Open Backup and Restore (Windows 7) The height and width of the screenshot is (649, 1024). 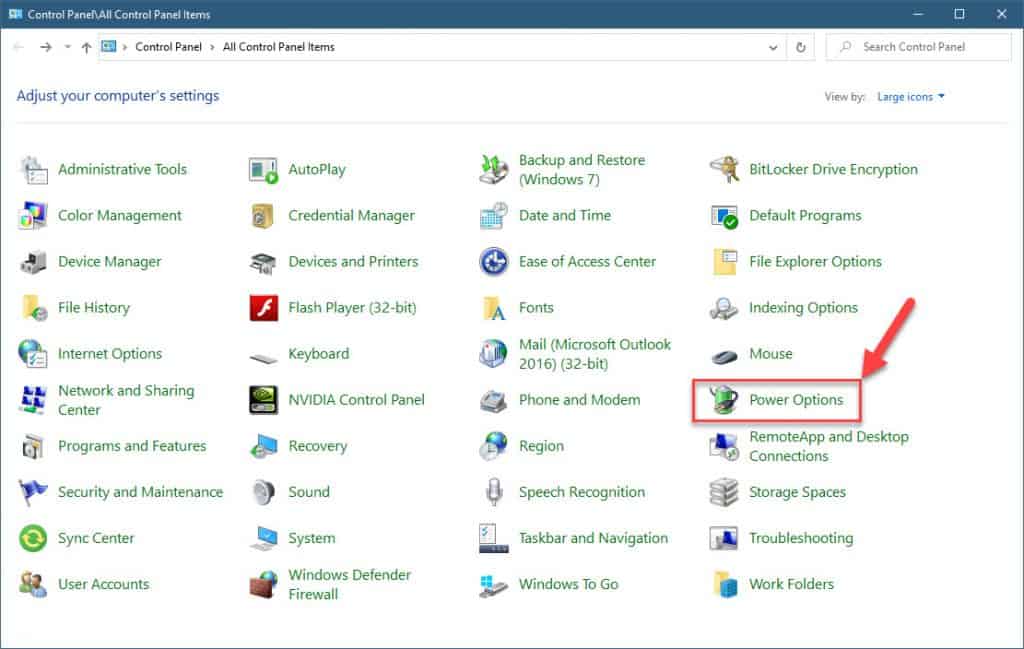(x=581, y=168)
